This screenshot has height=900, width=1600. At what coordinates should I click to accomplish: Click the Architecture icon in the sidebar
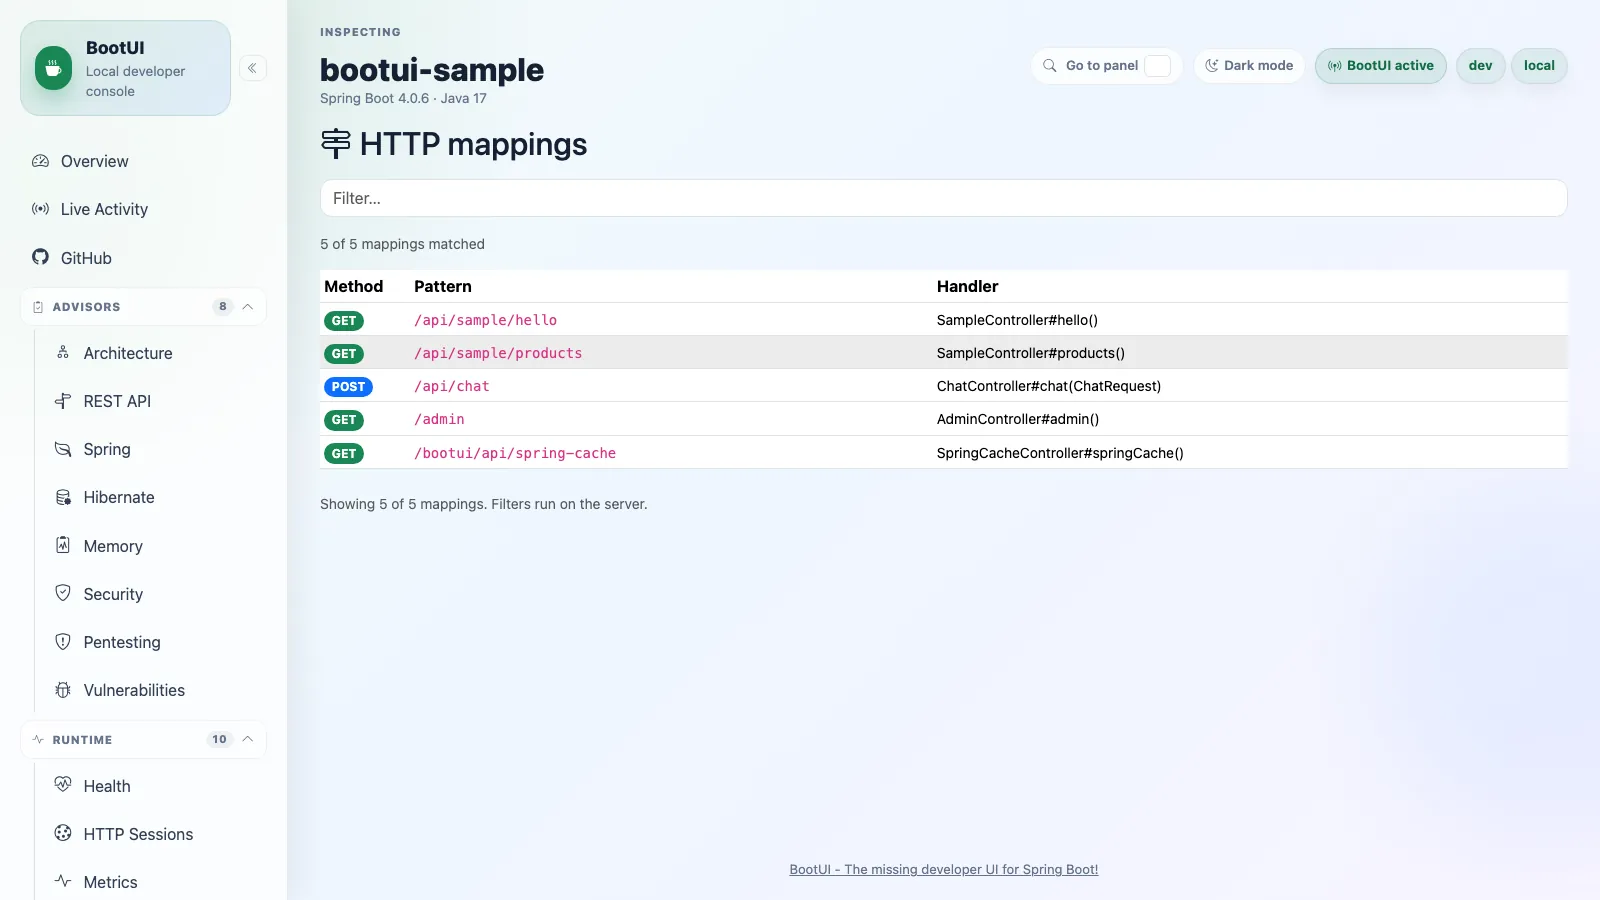[x=63, y=352]
